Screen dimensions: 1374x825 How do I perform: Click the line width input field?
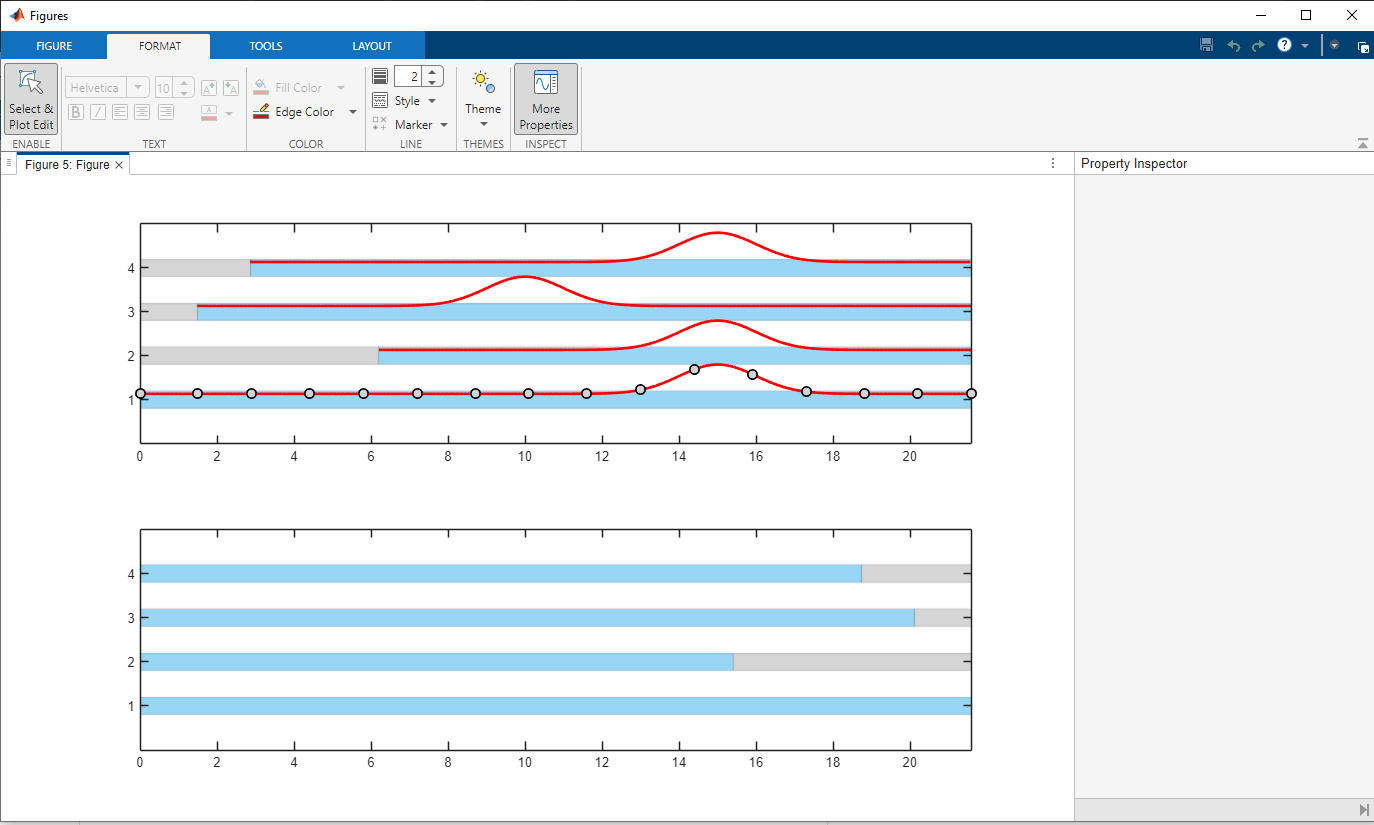tap(408, 76)
